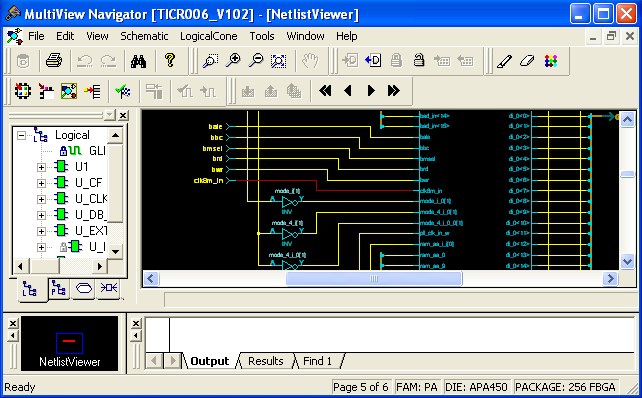Click the netlist image view icon
The height and width of the screenshot is (398, 642).
(x=69, y=91)
